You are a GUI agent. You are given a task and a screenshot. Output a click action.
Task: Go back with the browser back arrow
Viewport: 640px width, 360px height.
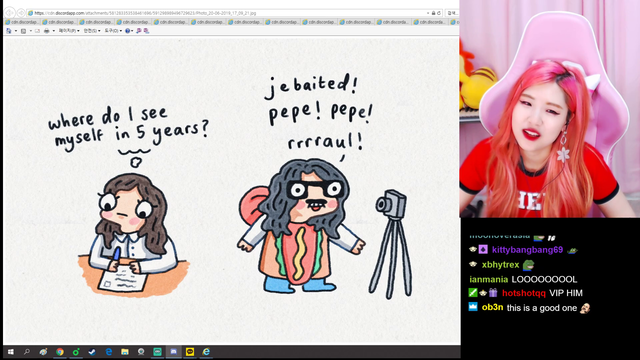coord(9,13)
